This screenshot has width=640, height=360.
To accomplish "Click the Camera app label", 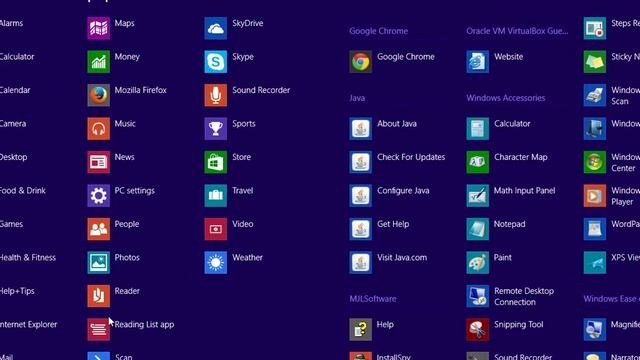I will tap(13, 124).
